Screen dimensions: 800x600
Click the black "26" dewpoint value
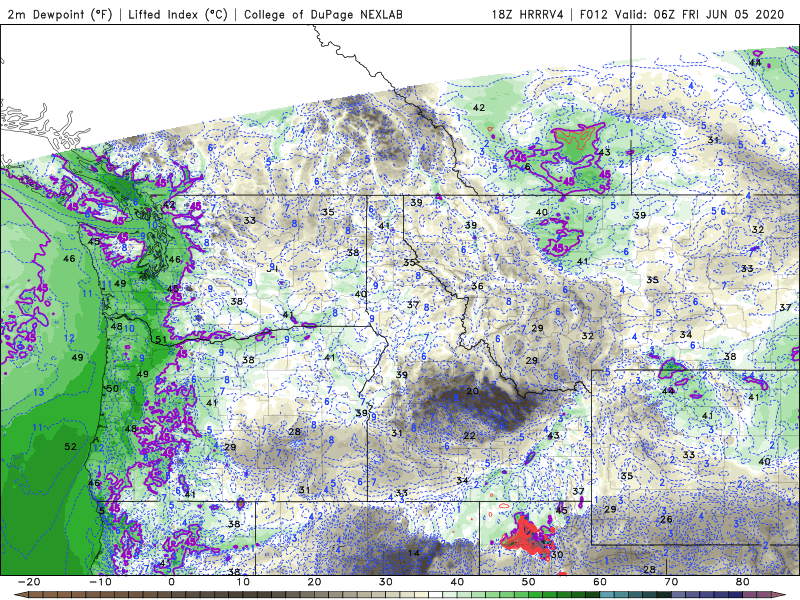(x=666, y=519)
